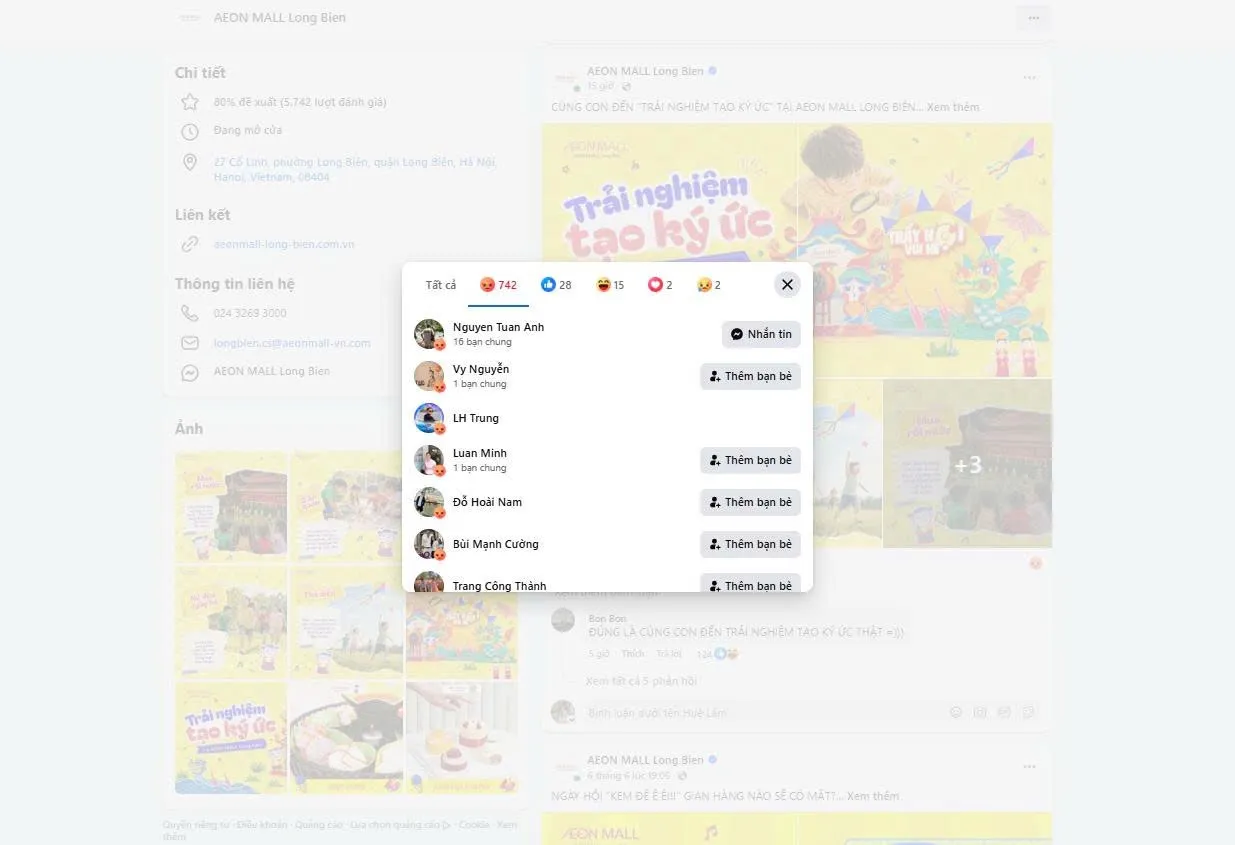The image size is (1235, 845).
Task: Click the 'Cookie' footer link
Action: click(x=474, y=825)
